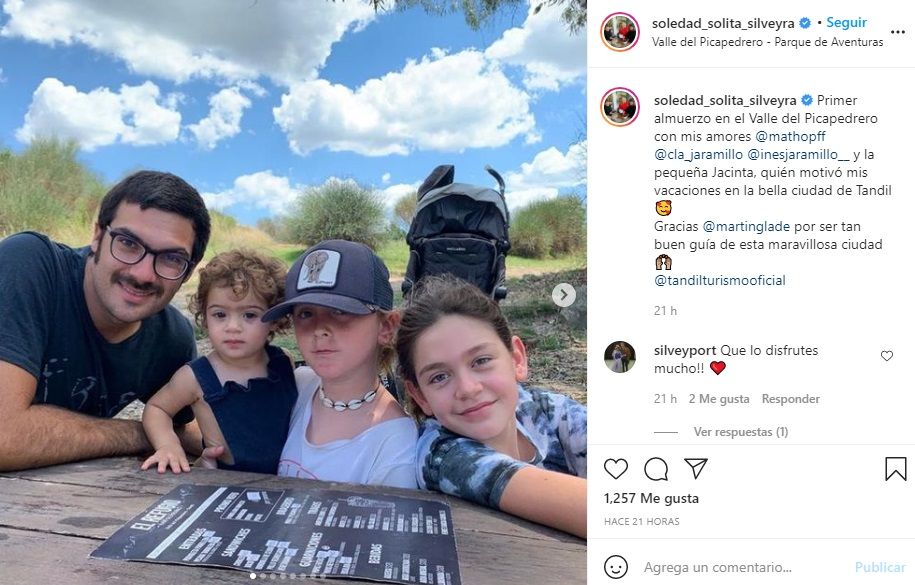This screenshot has height=585, width=915.
Task: Like the post with the heart icon
Action: [x=615, y=469]
